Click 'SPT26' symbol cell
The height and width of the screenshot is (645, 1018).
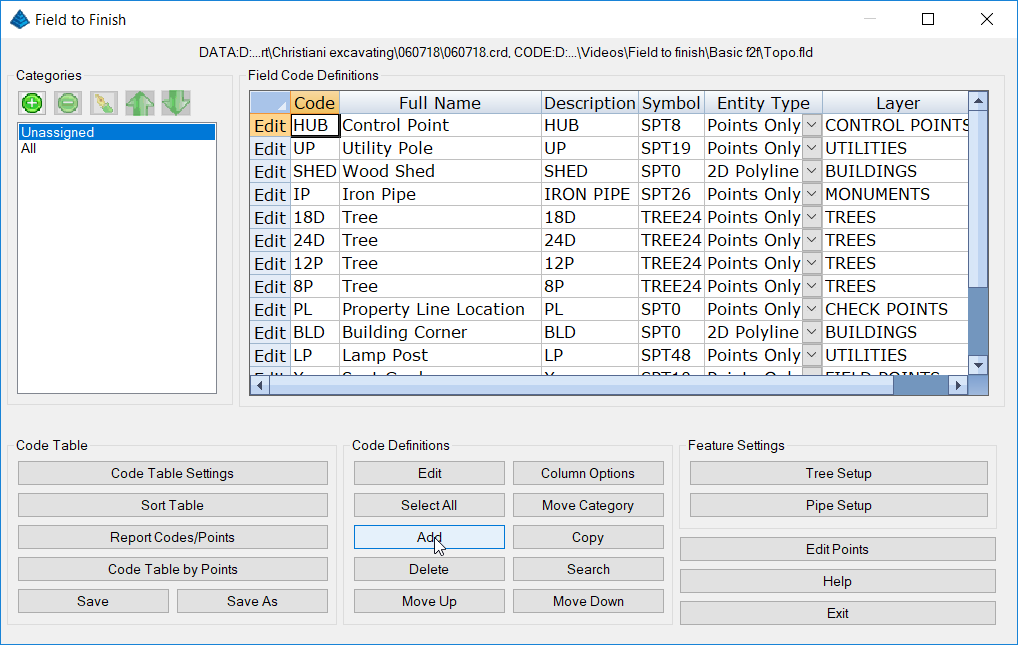[671, 194]
